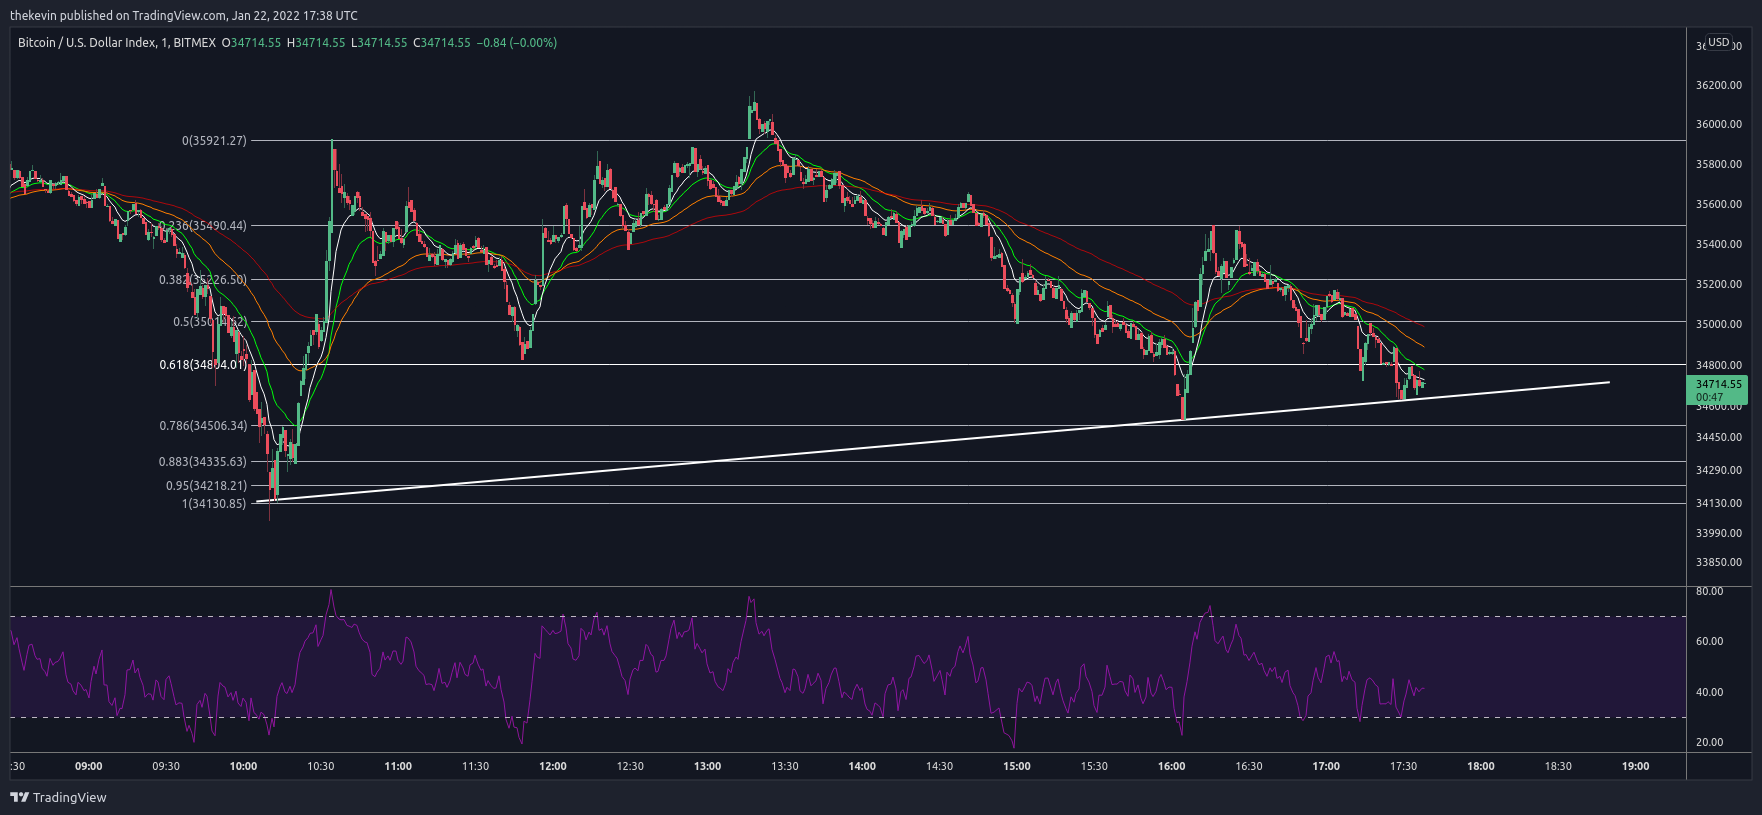Click the 17:00 time axis label
The height and width of the screenshot is (815, 1762).
[x=1326, y=766]
